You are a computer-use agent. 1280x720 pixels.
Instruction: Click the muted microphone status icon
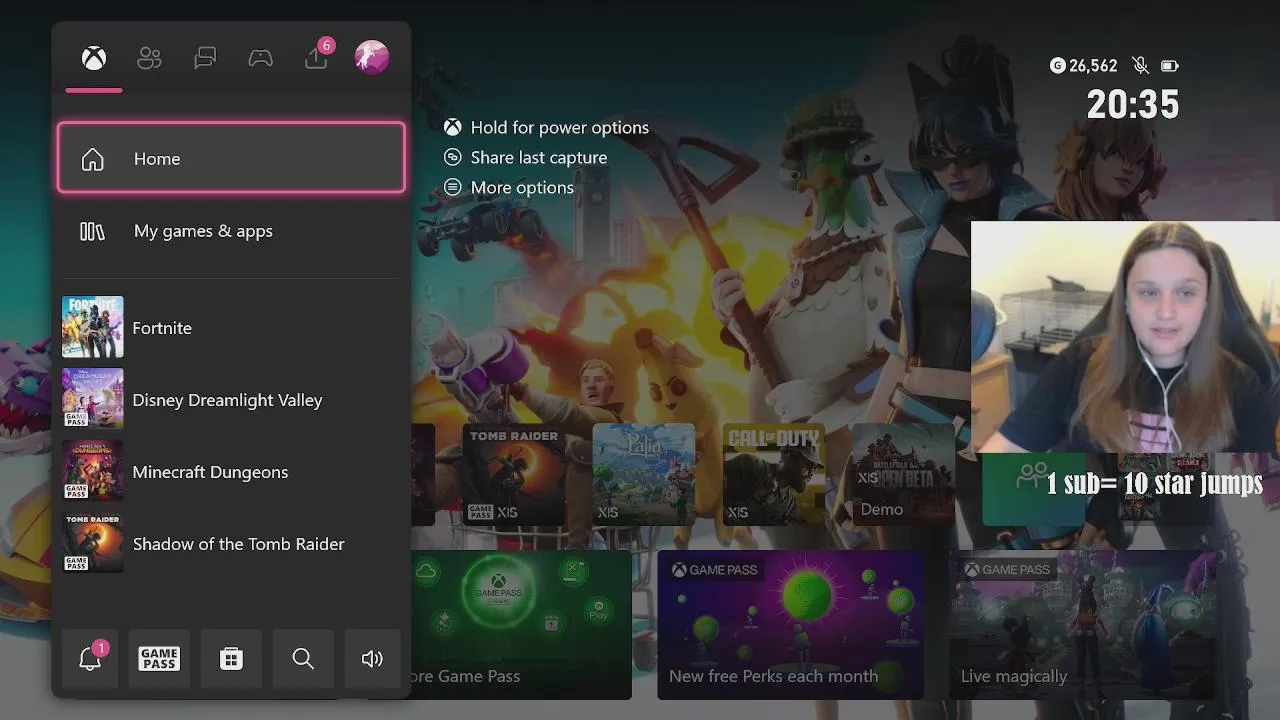(x=1140, y=66)
